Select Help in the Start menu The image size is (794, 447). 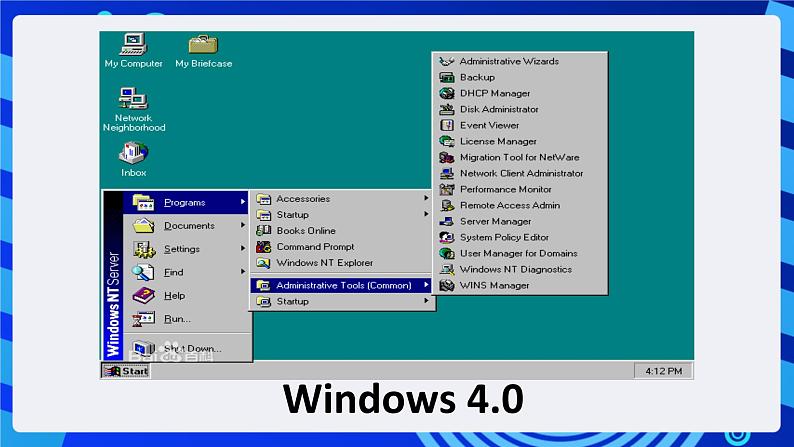click(175, 296)
